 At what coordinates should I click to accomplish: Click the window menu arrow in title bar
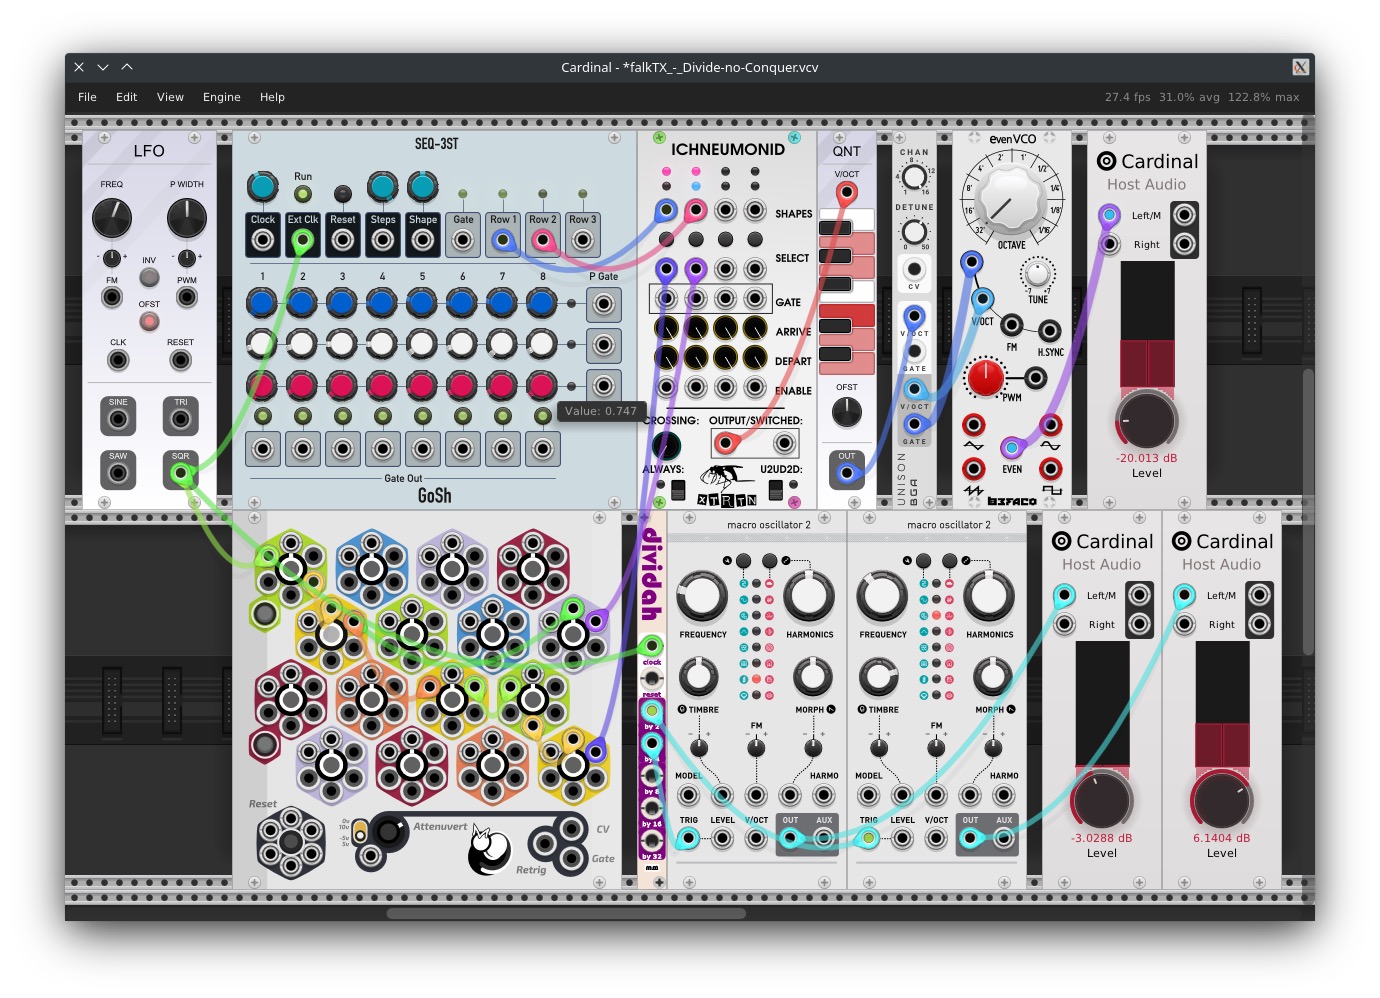click(102, 67)
